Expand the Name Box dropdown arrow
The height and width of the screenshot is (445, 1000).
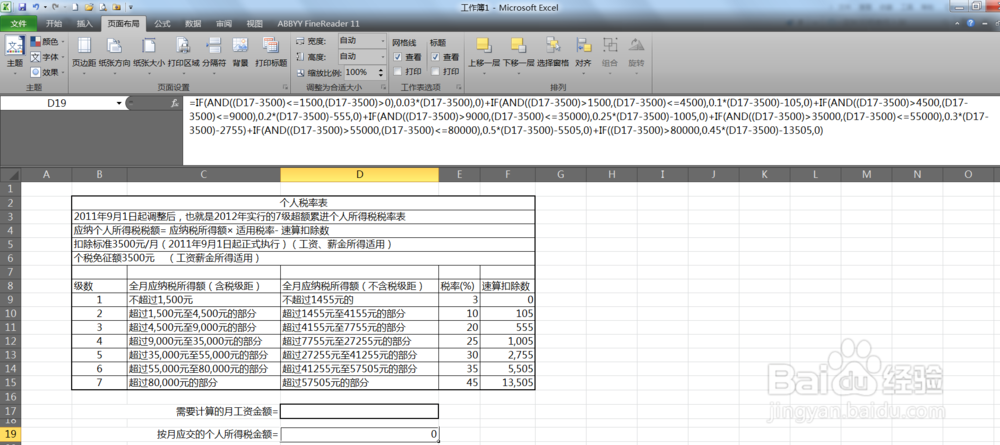coord(119,103)
